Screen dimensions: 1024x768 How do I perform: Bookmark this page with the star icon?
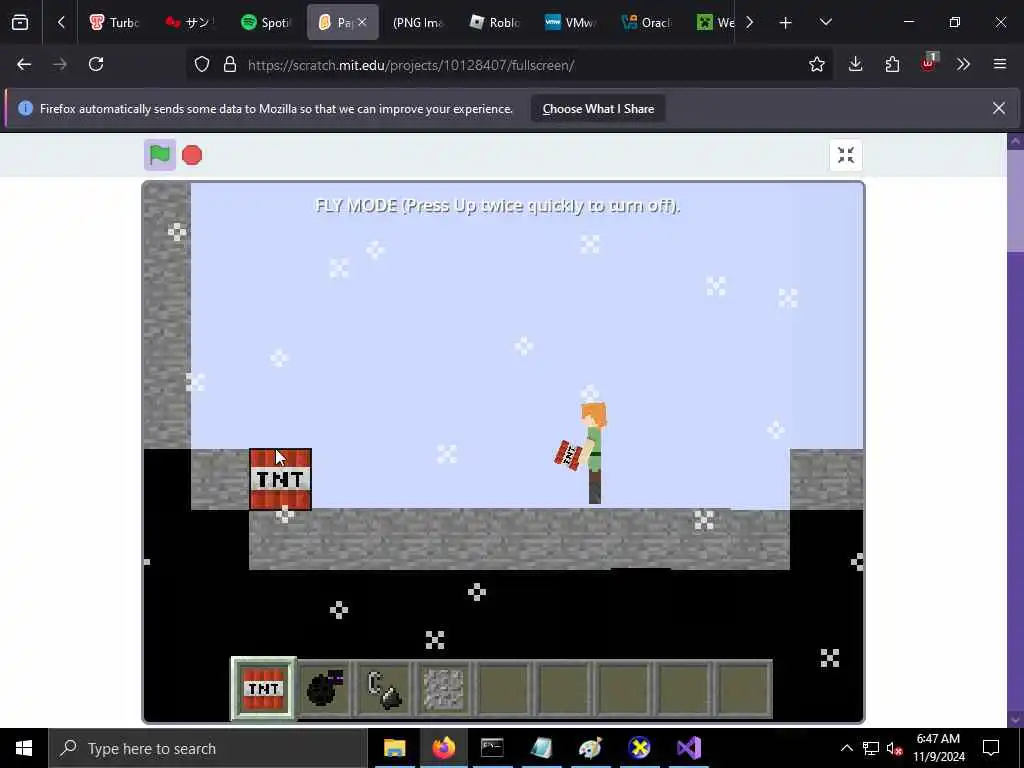pyautogui.click(x=816, y=64)
